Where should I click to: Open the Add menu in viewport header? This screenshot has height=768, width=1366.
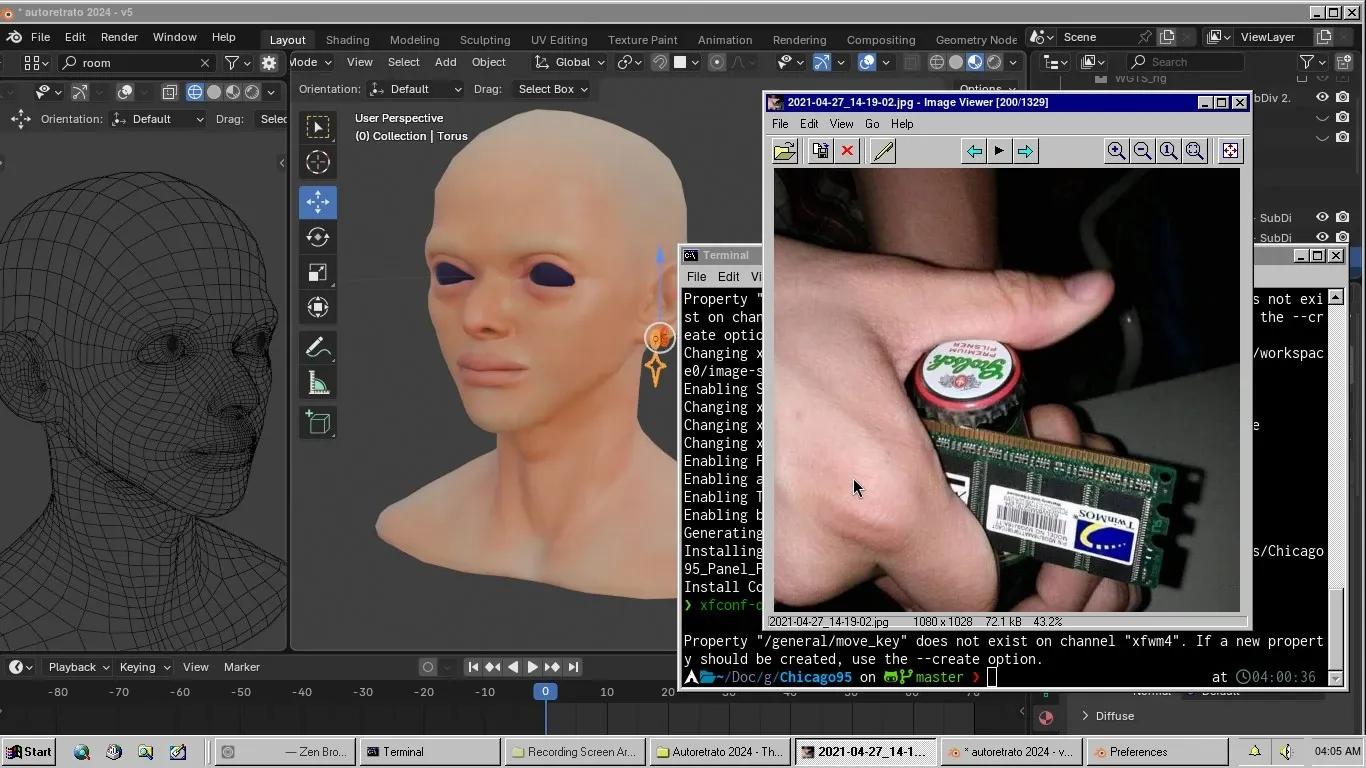click(445, 62)
